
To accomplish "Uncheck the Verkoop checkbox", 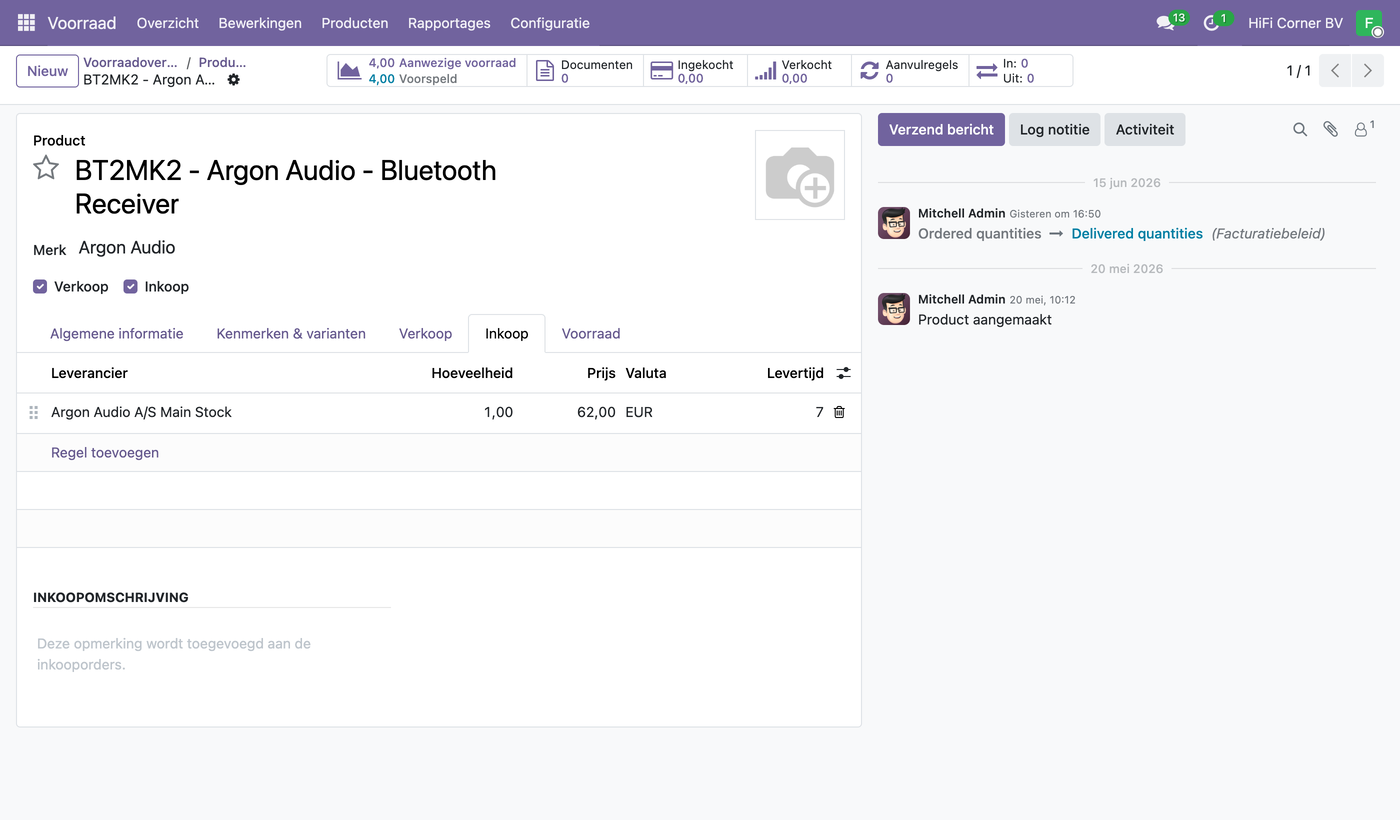I will point(40,287).
